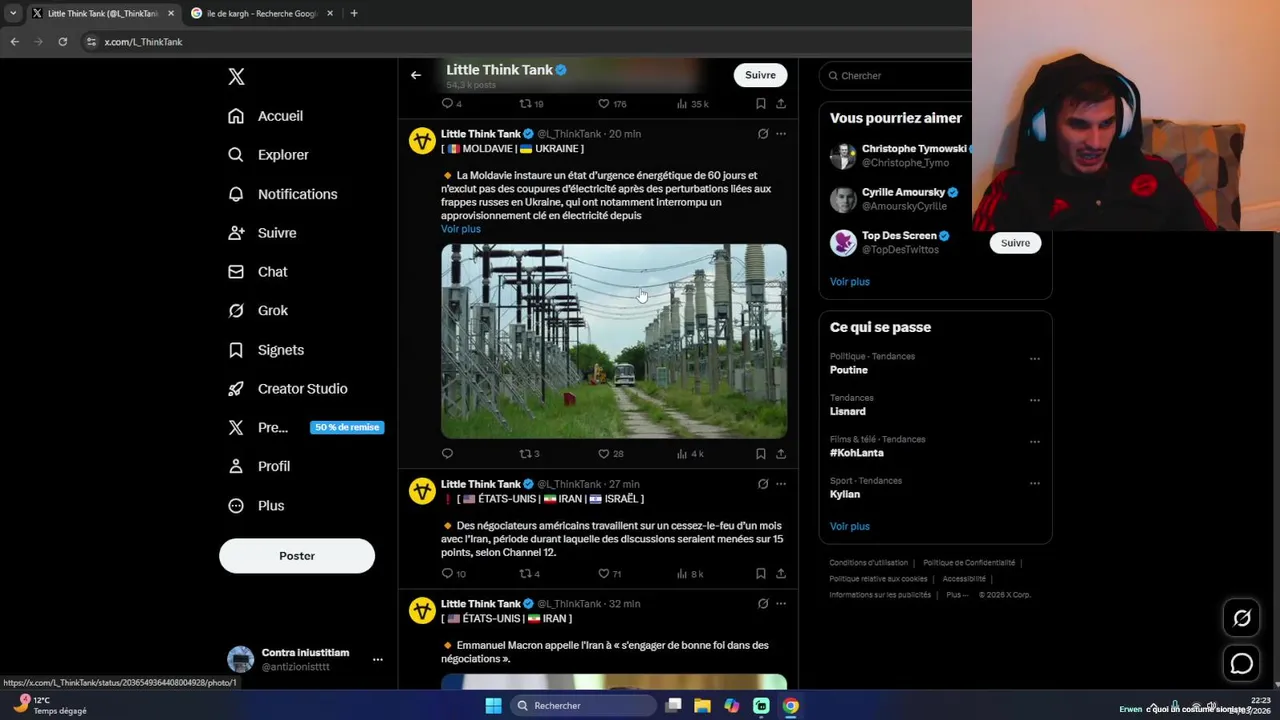Open more options for Lisnard trend

click(x=1035, y=400)
